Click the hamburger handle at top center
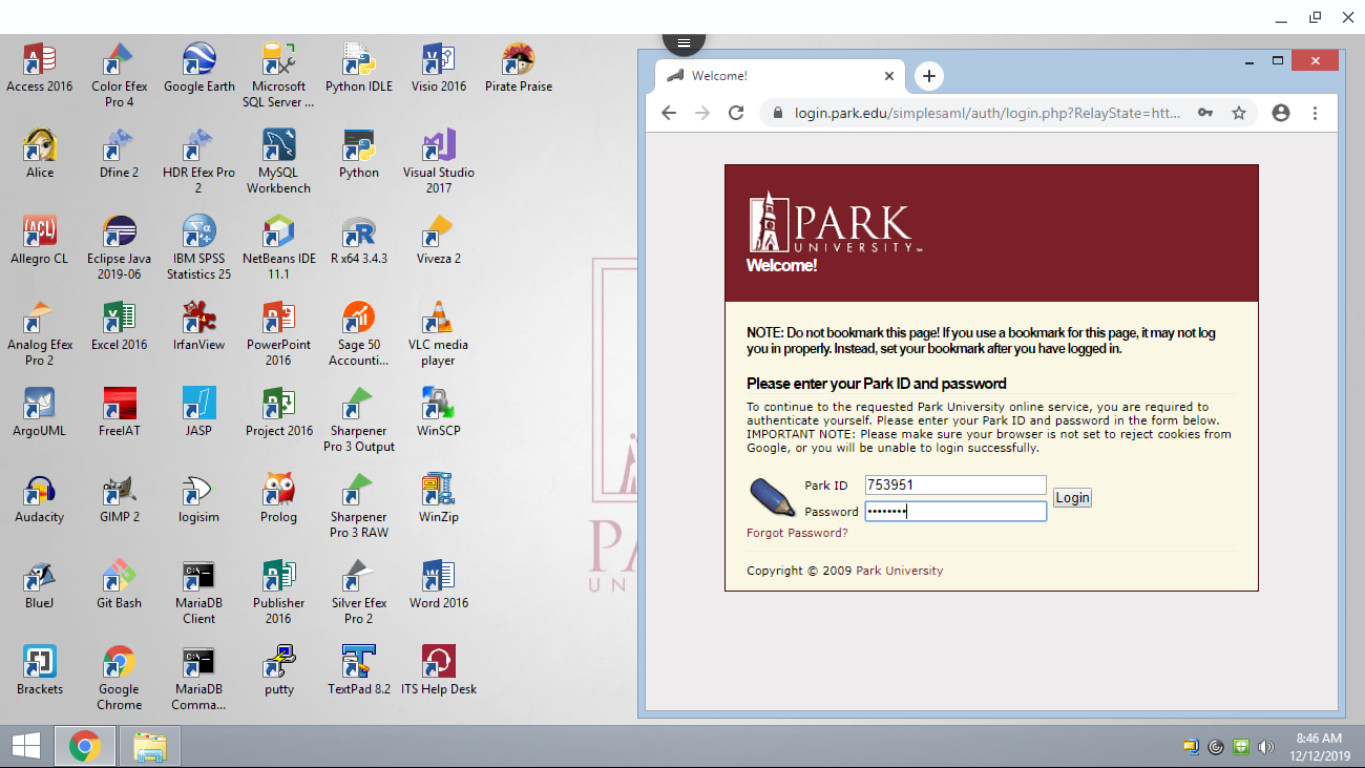 (x=684, y=43)
